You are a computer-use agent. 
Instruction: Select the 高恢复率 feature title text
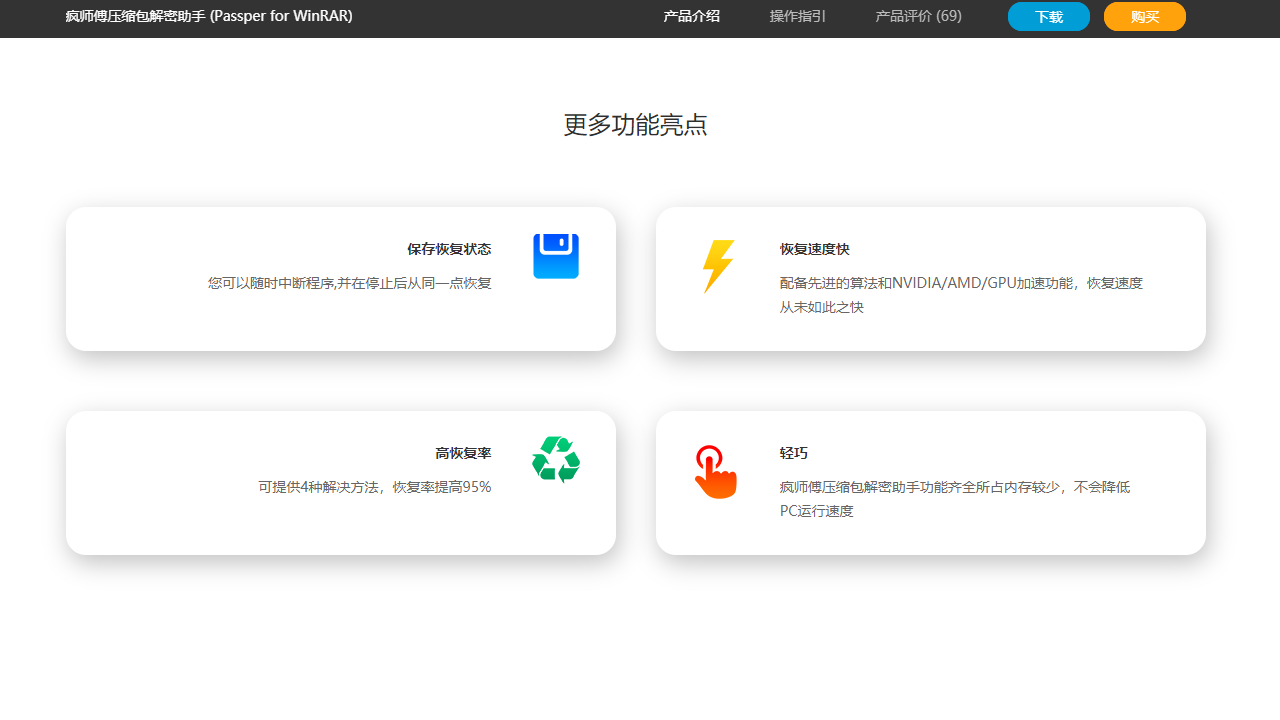(x=463, y=453)
